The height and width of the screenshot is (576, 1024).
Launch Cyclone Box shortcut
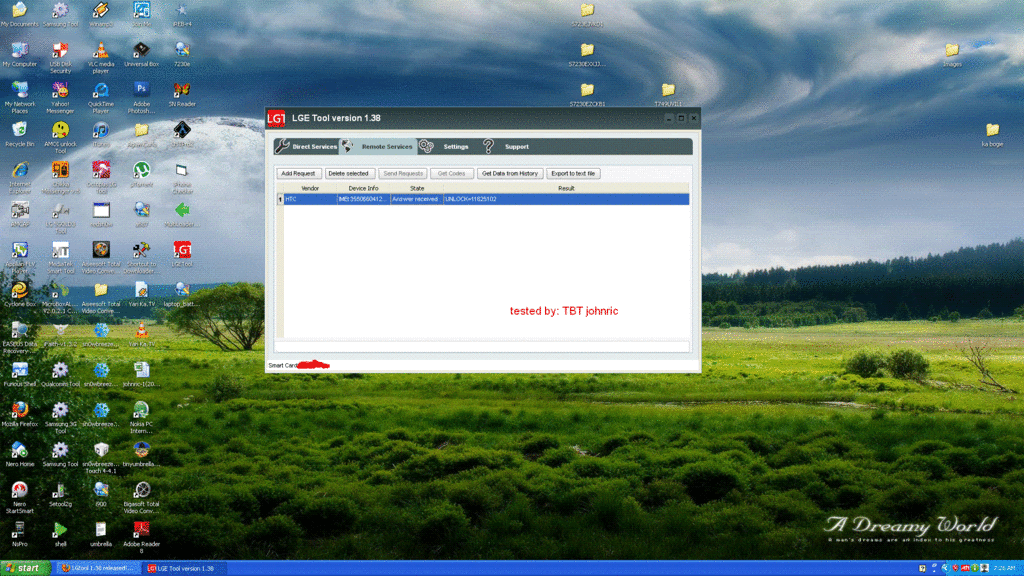pos(20,294)
